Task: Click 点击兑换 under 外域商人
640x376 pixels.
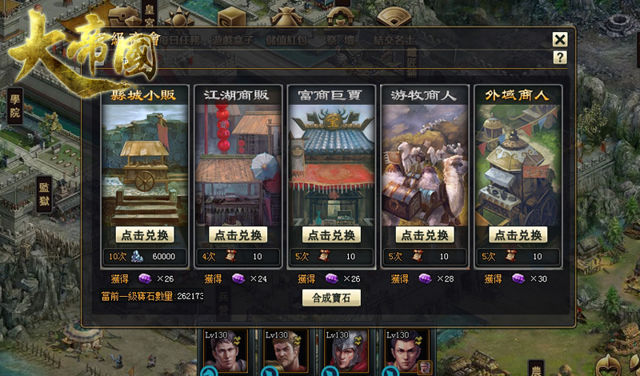Action: pos(518,235)
